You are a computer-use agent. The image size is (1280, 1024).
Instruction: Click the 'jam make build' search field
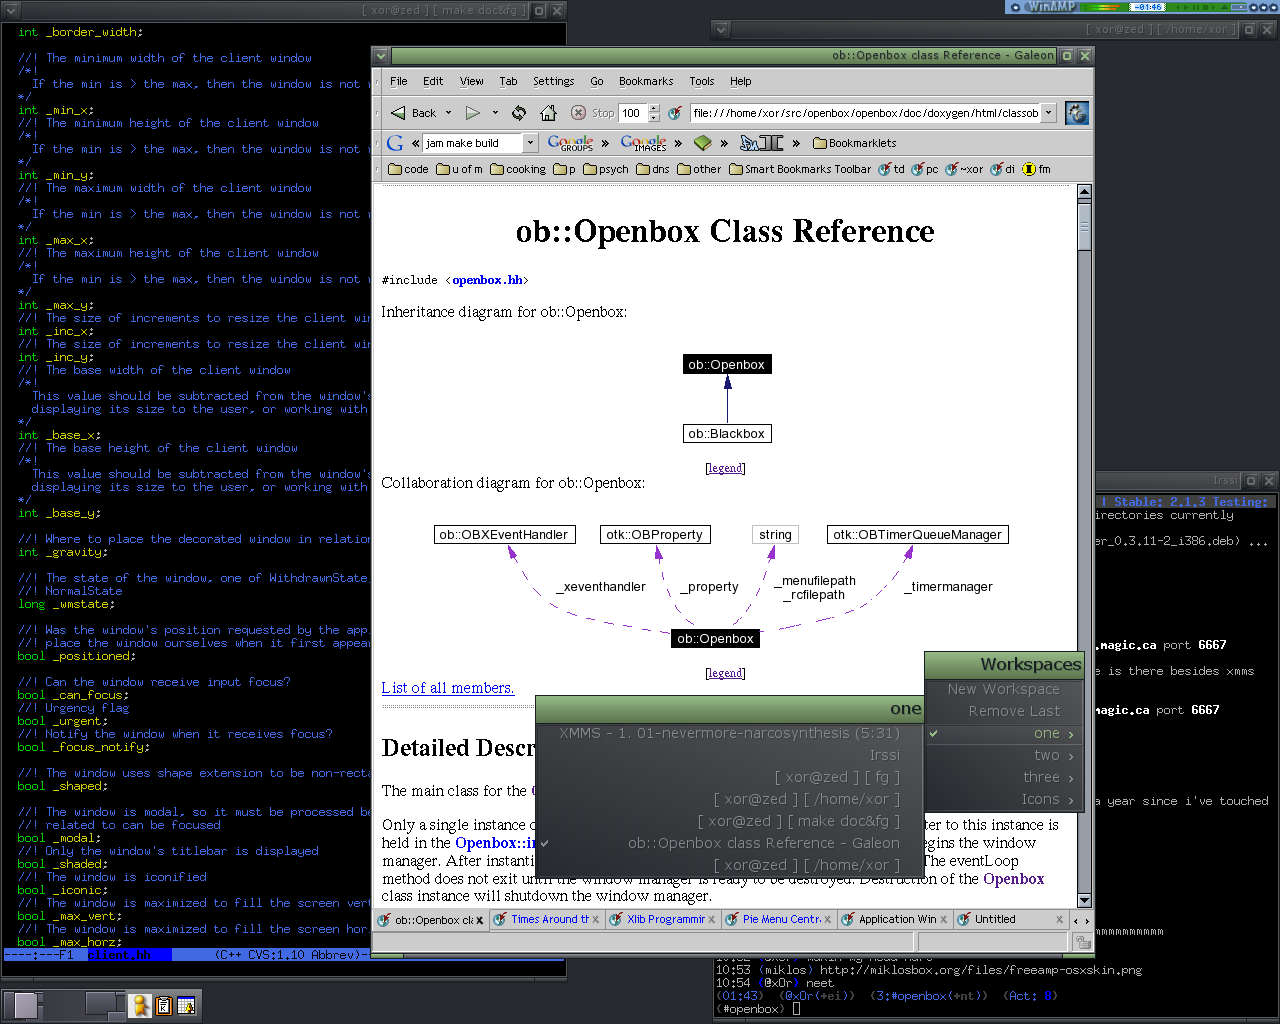click(x=473, y=143)
